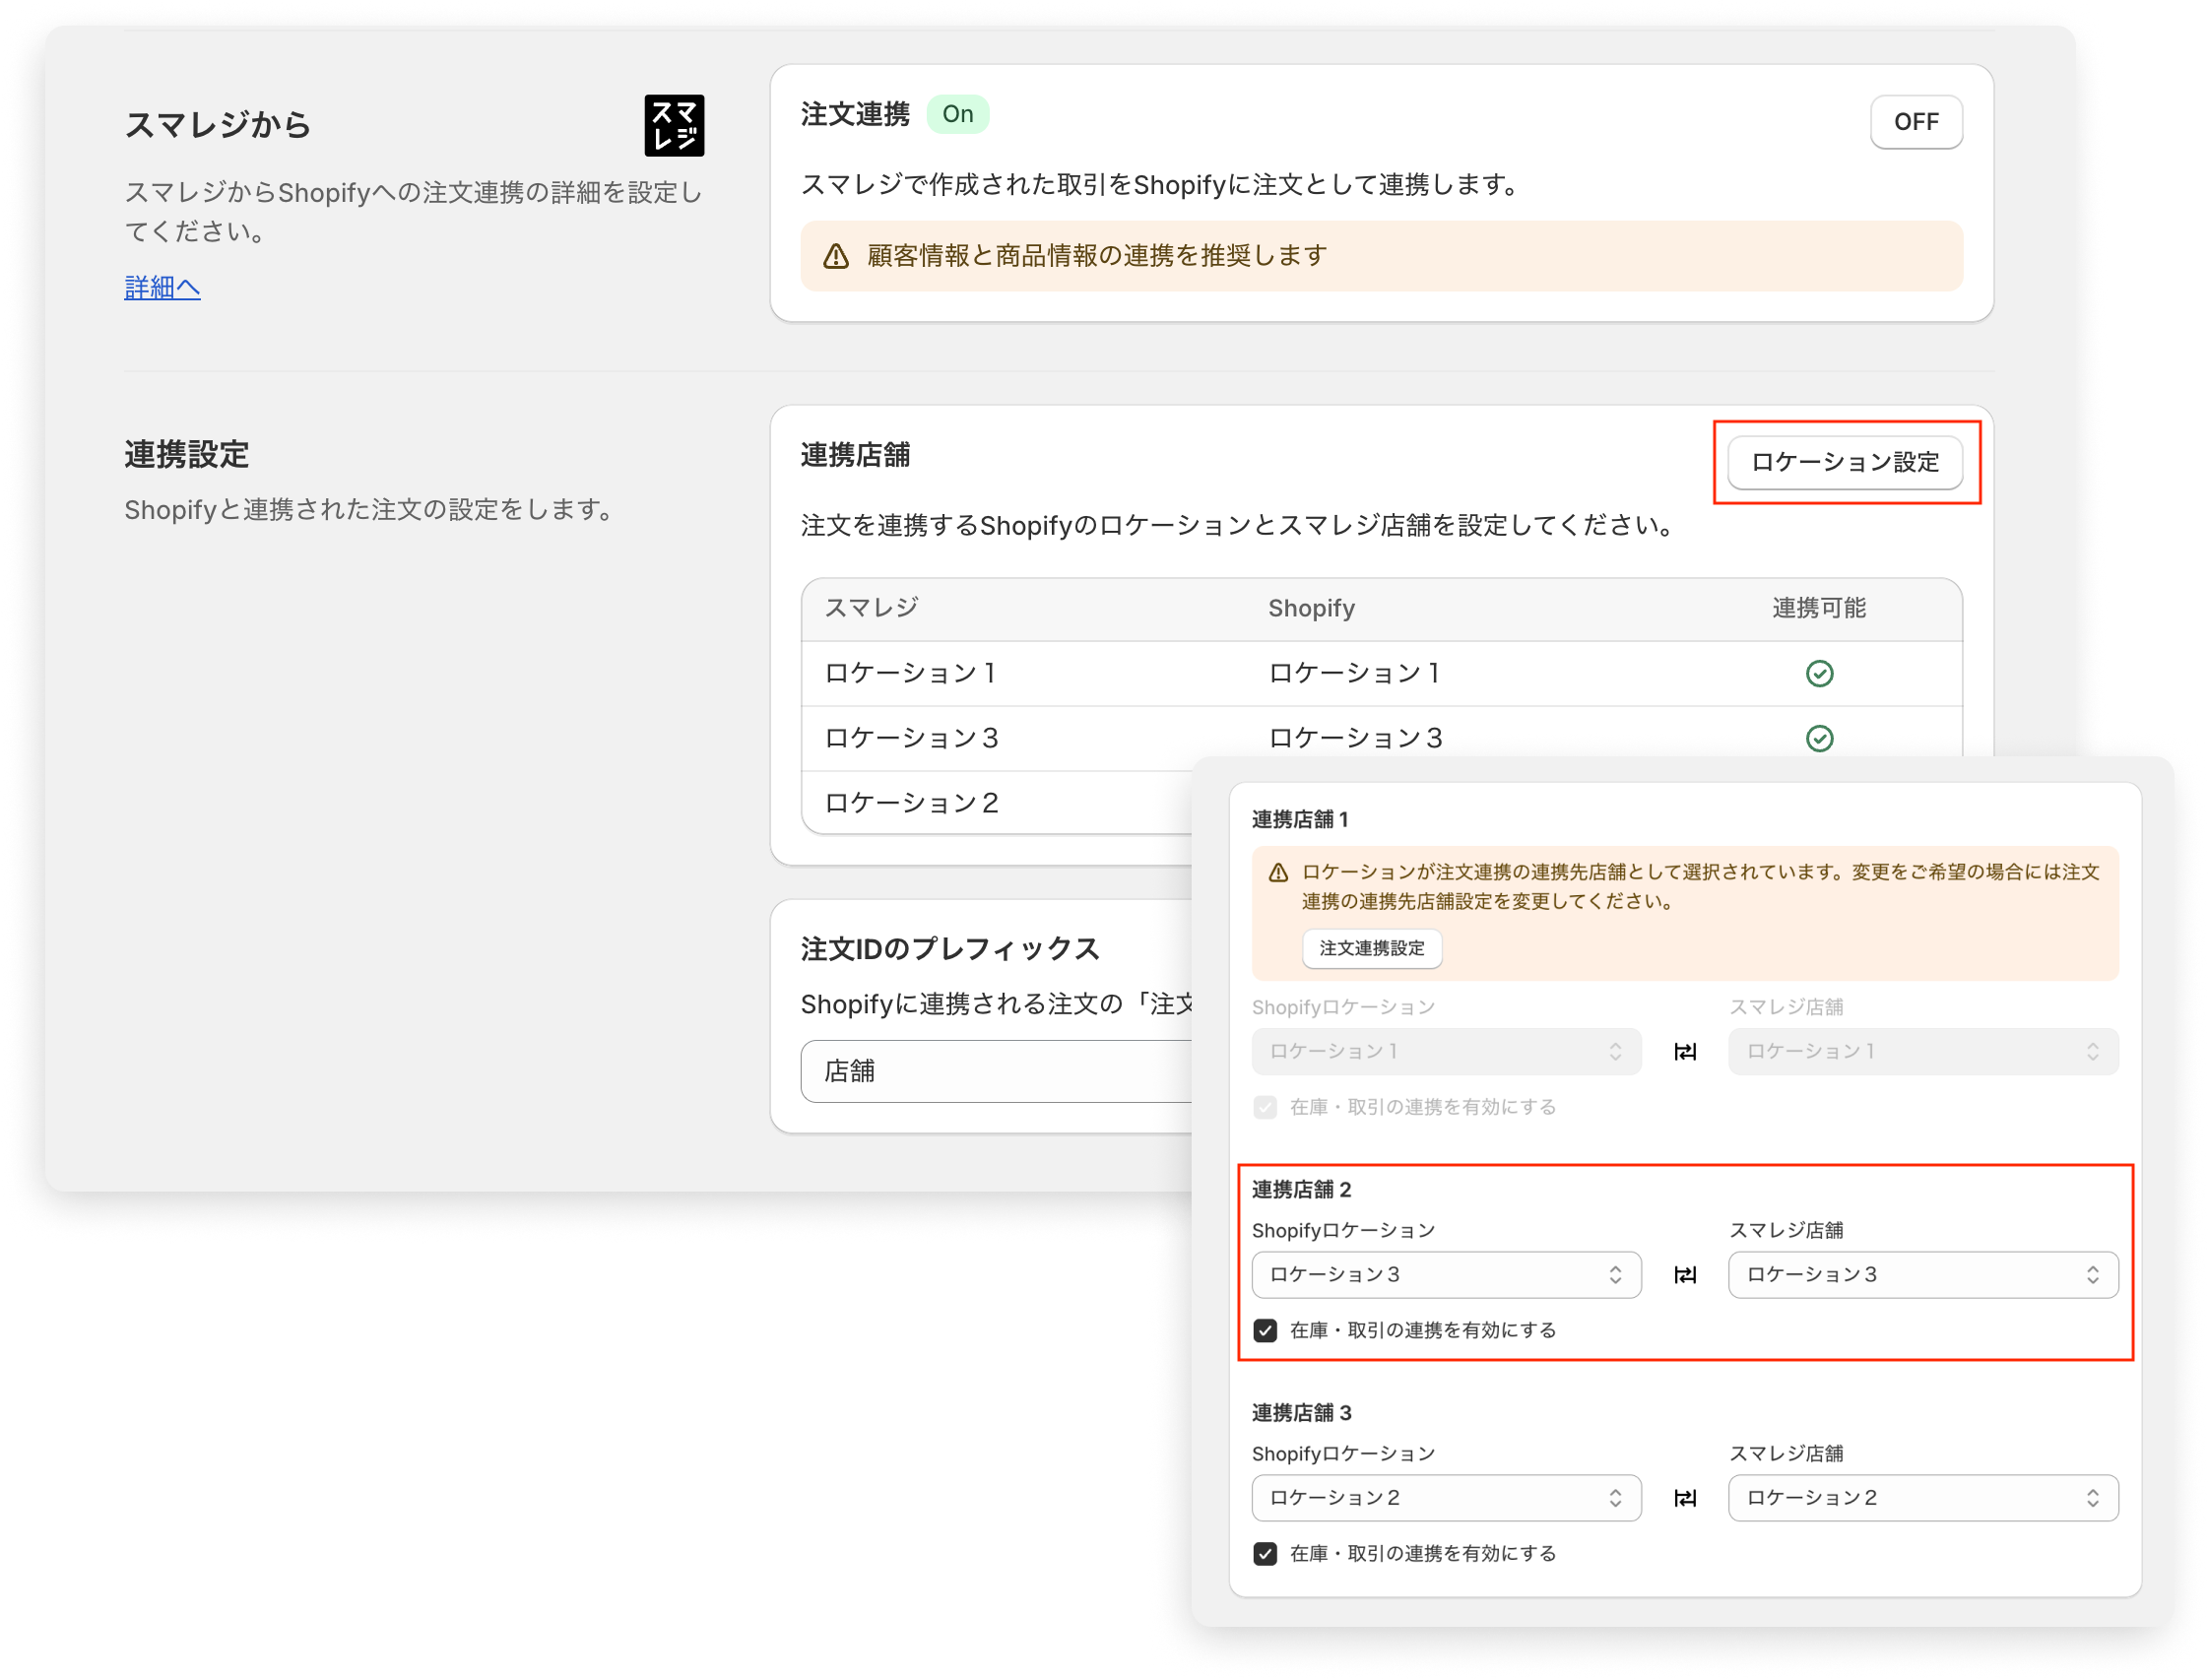
Task: Select スマレジ cell ロケーション３ in table
Action: pyautogui.click(x=911, y=739)
